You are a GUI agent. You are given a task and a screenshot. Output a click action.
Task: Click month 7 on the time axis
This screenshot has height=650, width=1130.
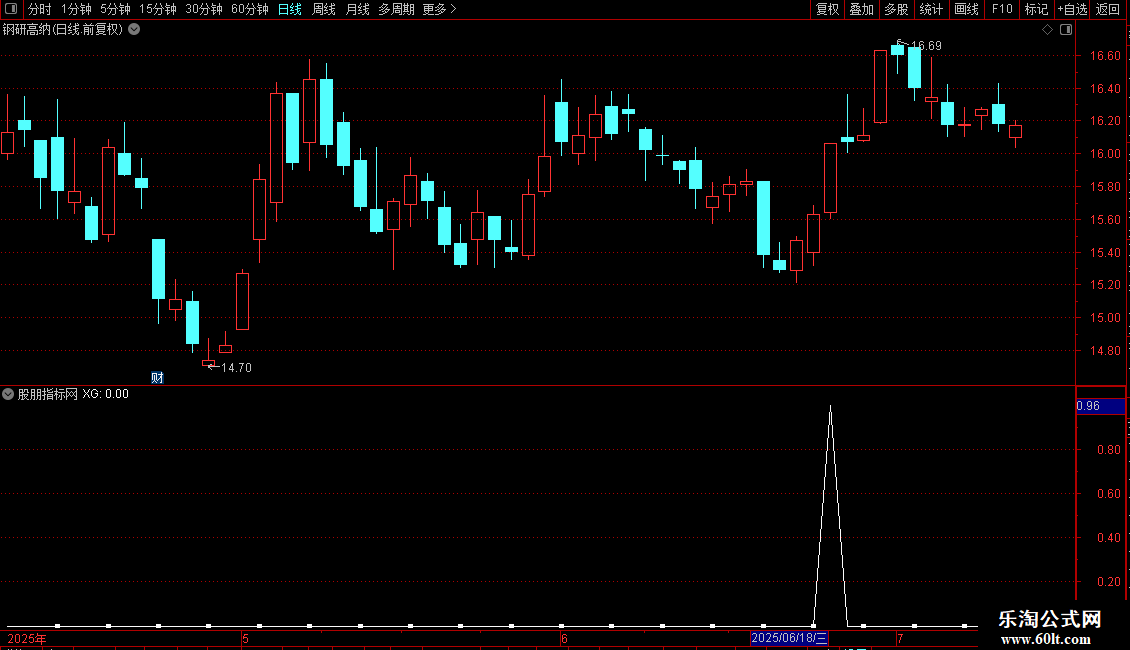click(900, 638)
